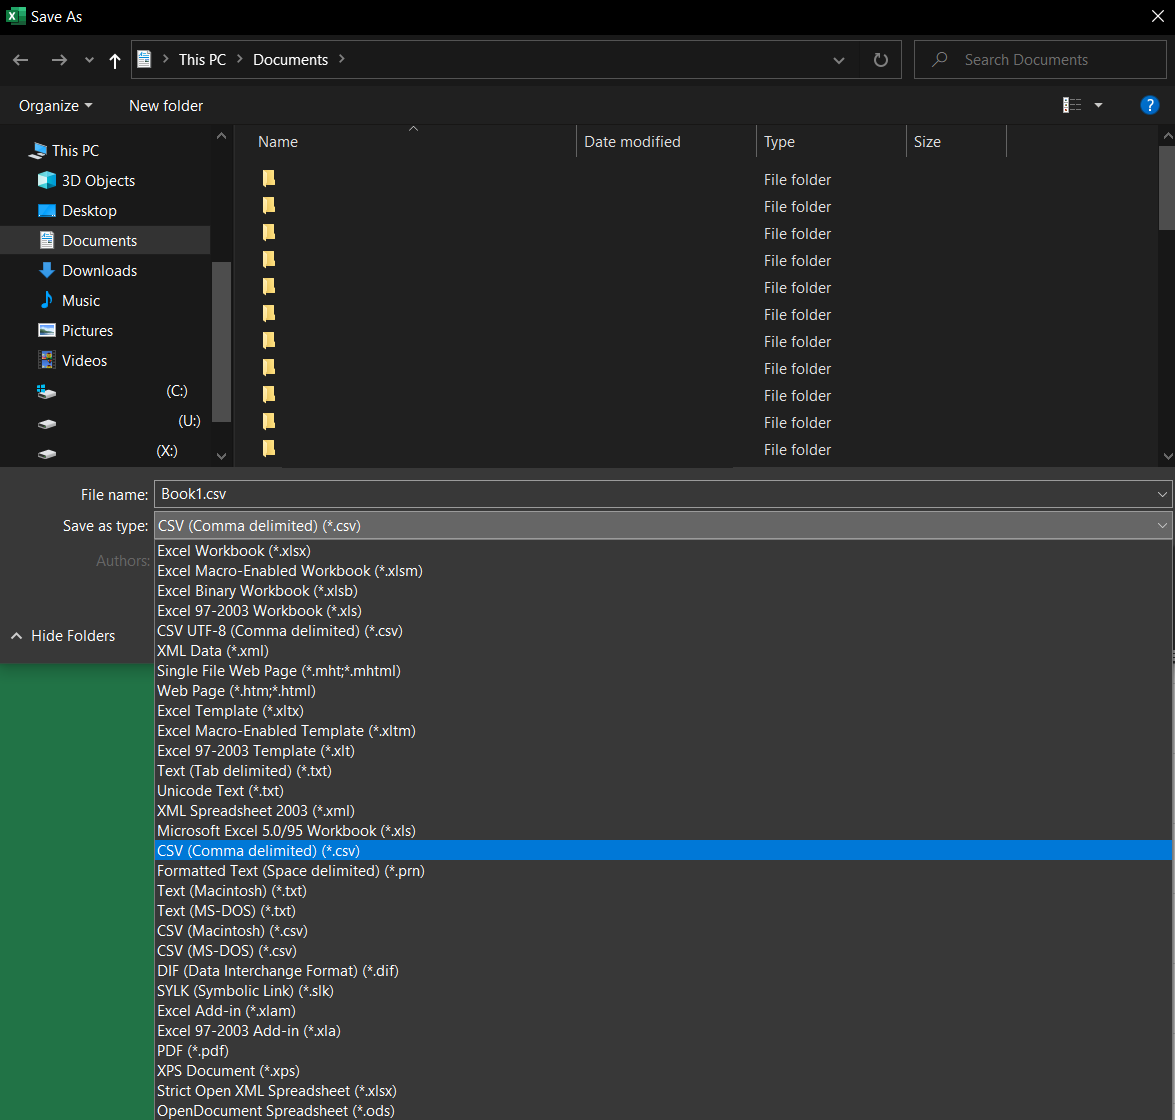This screenshot has width=1175, height=1120.
Task: Choose OpenDocument Spreadsheet (*.ods)
Action: (663, 1110)
